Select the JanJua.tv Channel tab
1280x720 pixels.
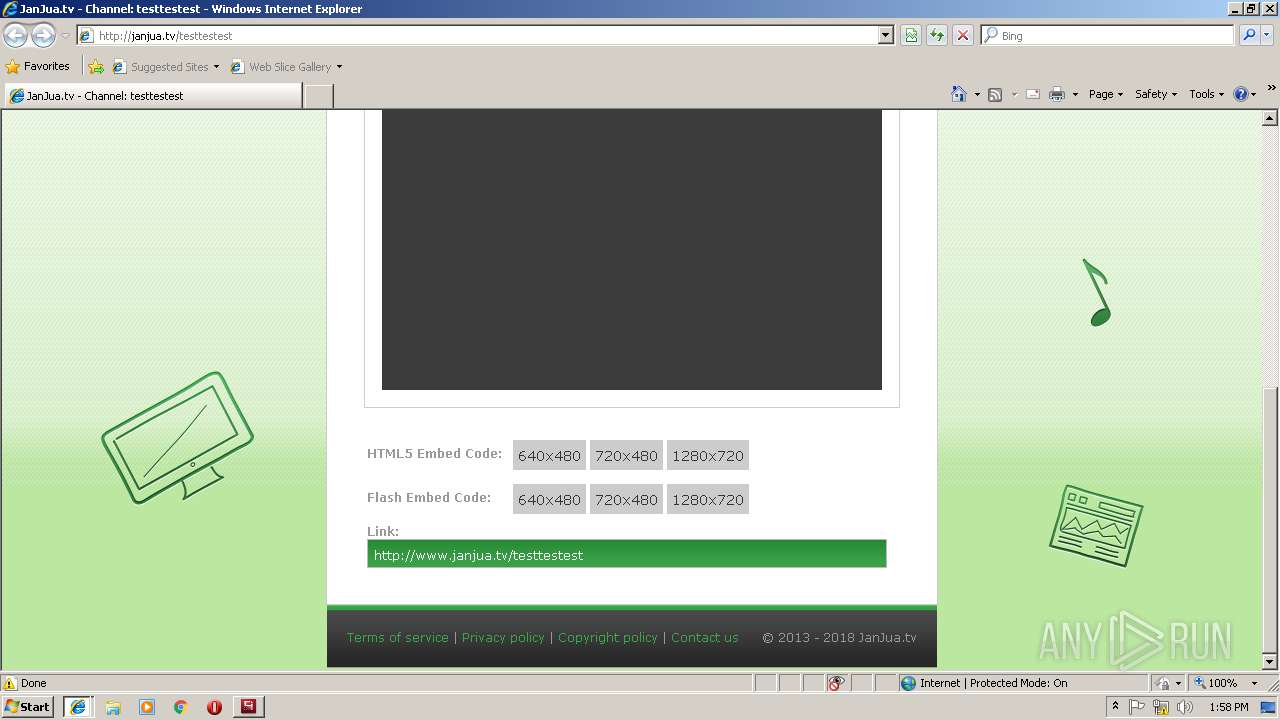point(153,96)
